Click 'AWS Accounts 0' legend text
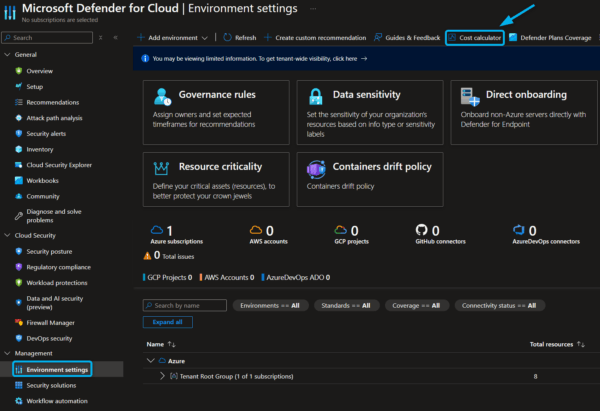Viewport: 600px width, 411px height. click(x=229, y=277)
